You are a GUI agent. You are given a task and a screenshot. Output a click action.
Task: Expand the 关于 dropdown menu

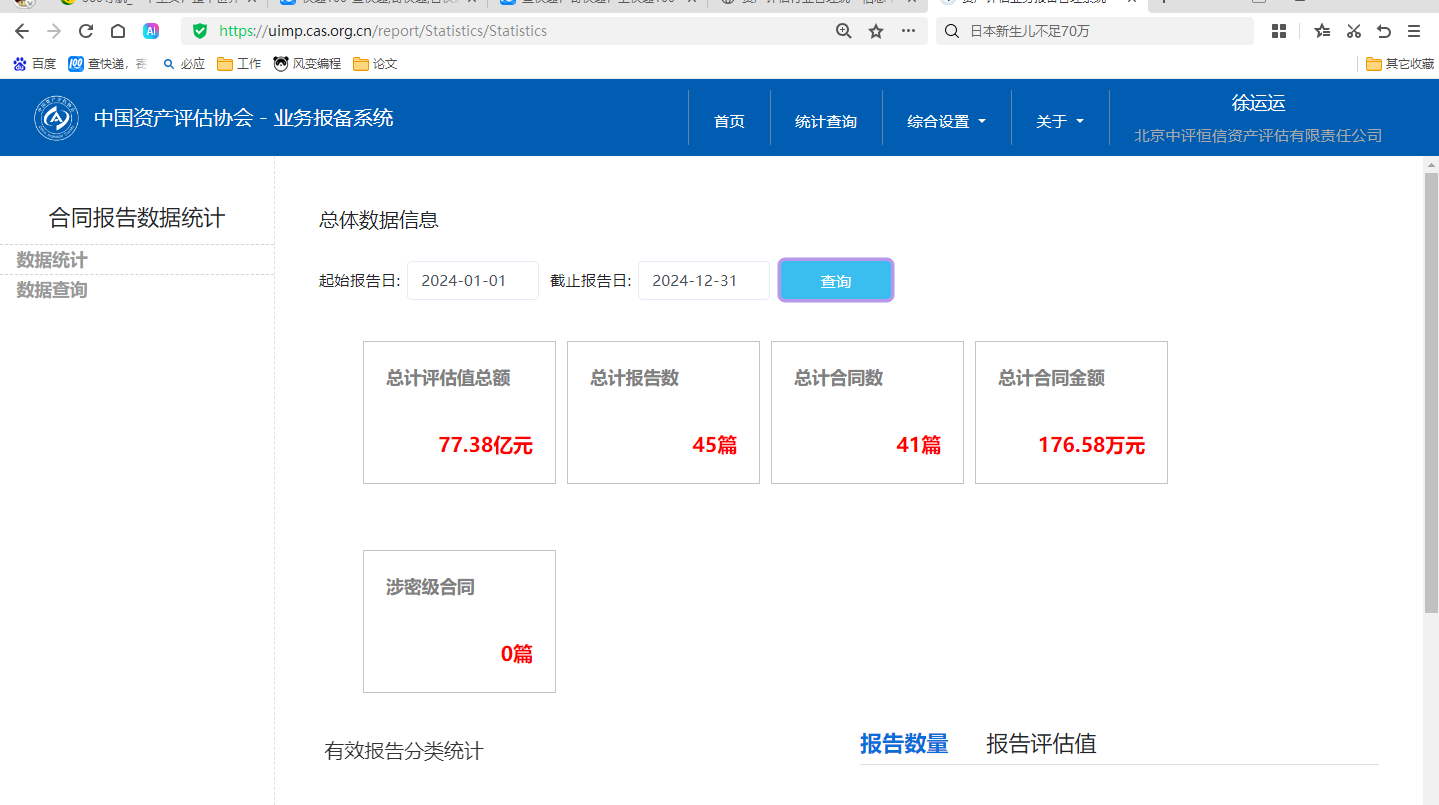(x=1059, y=122)
